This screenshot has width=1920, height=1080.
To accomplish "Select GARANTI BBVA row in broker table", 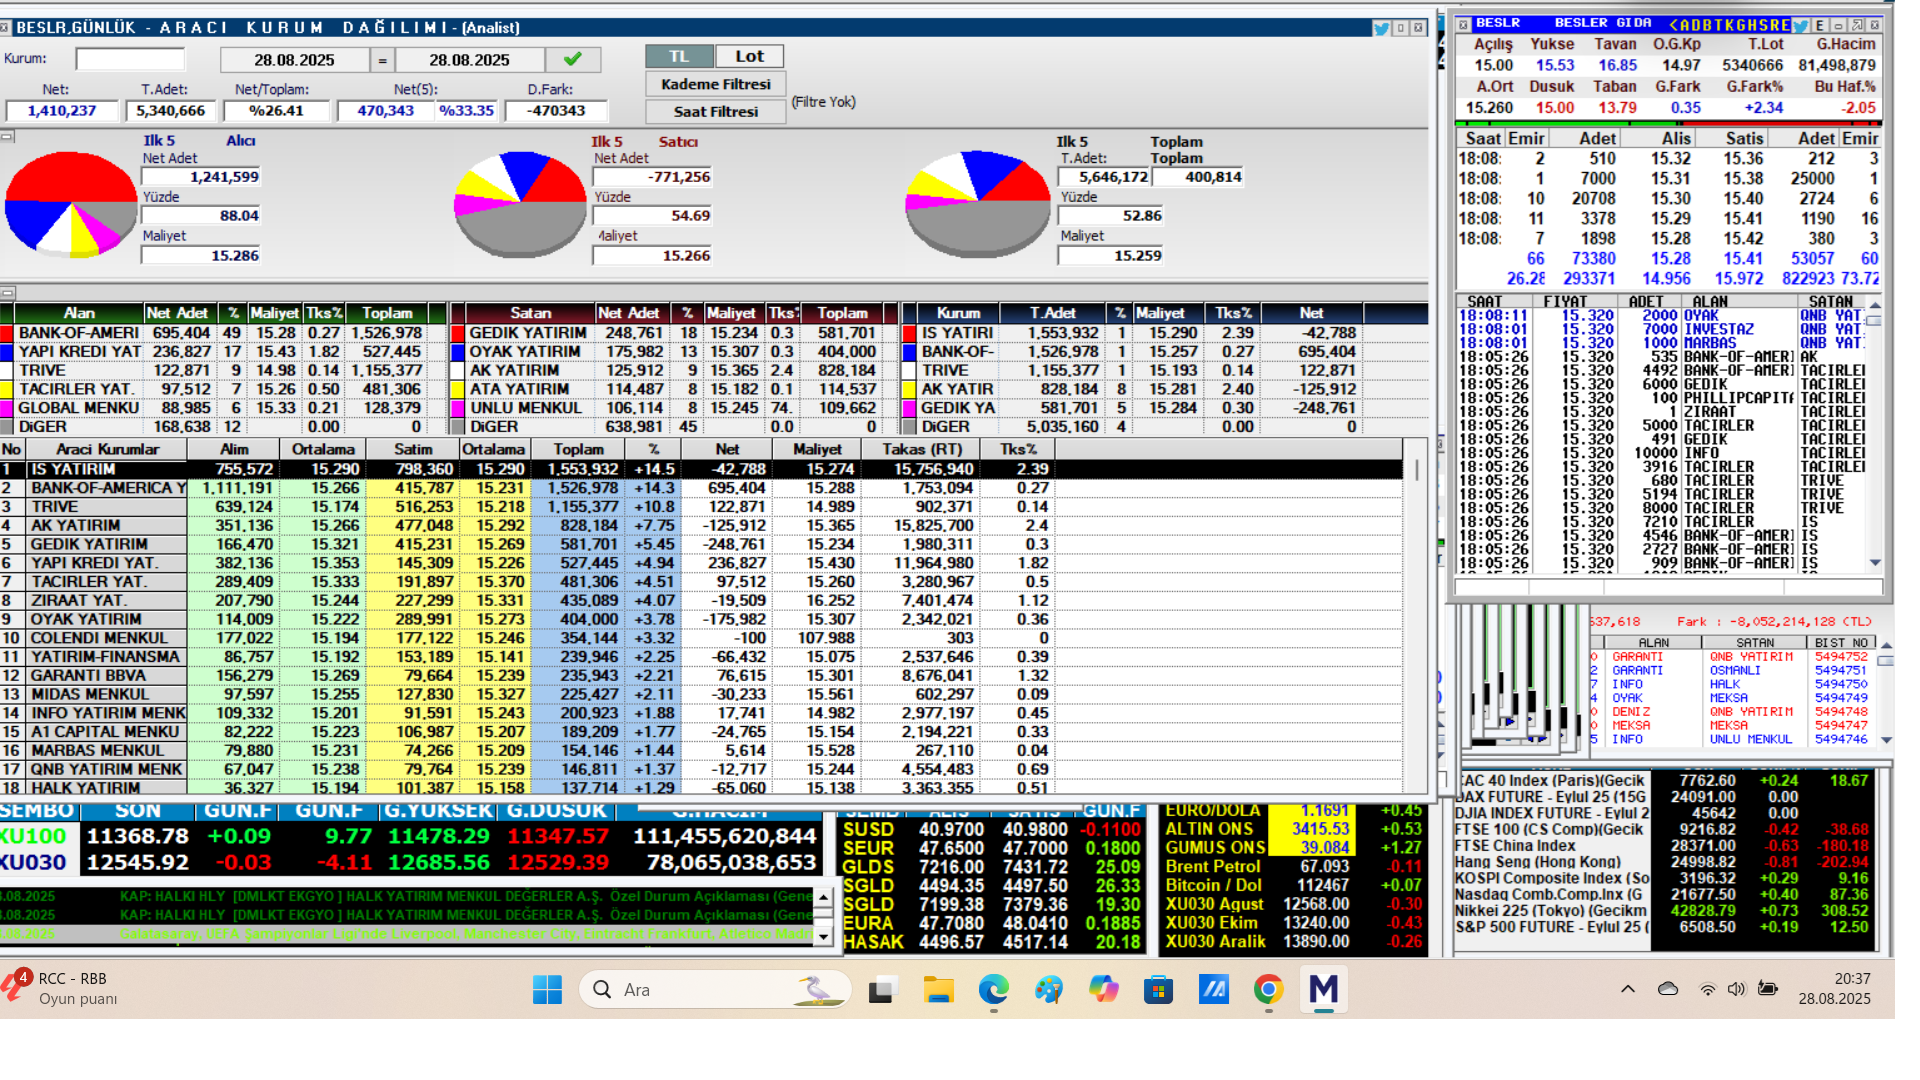I will coord(700,675).
